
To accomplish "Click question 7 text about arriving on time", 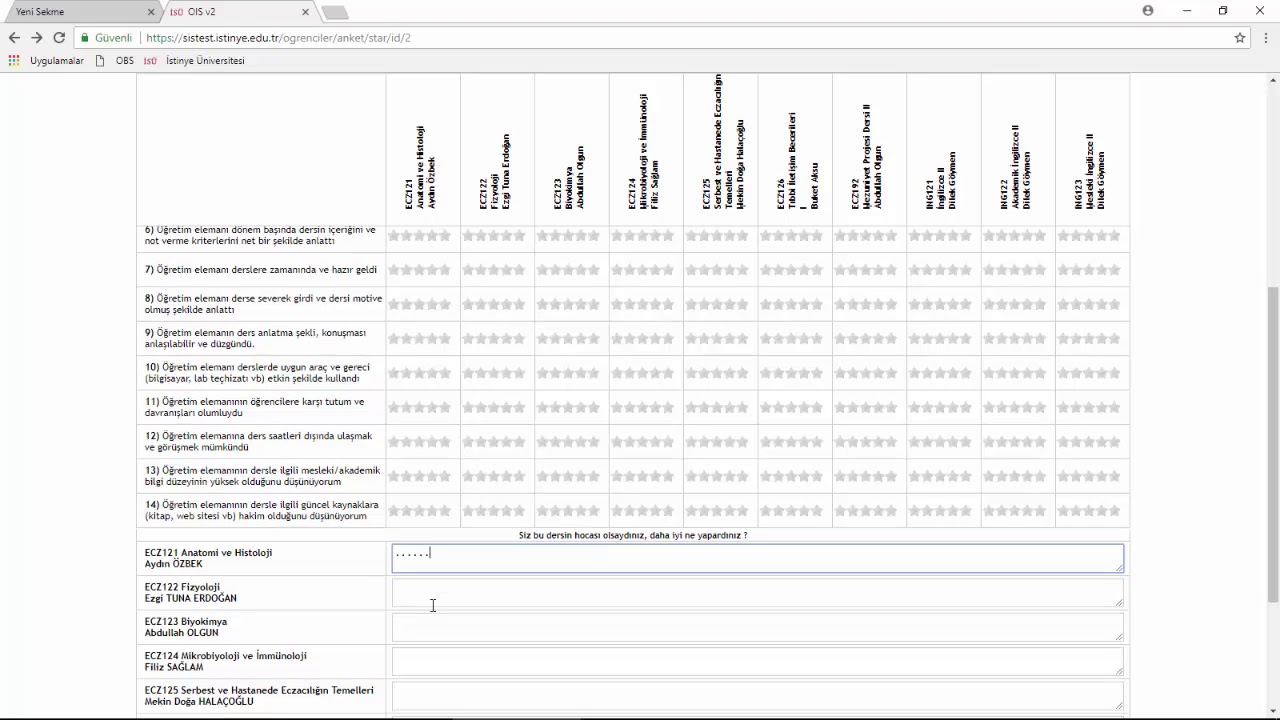I will pyautogui.click(x=261, y=270).
